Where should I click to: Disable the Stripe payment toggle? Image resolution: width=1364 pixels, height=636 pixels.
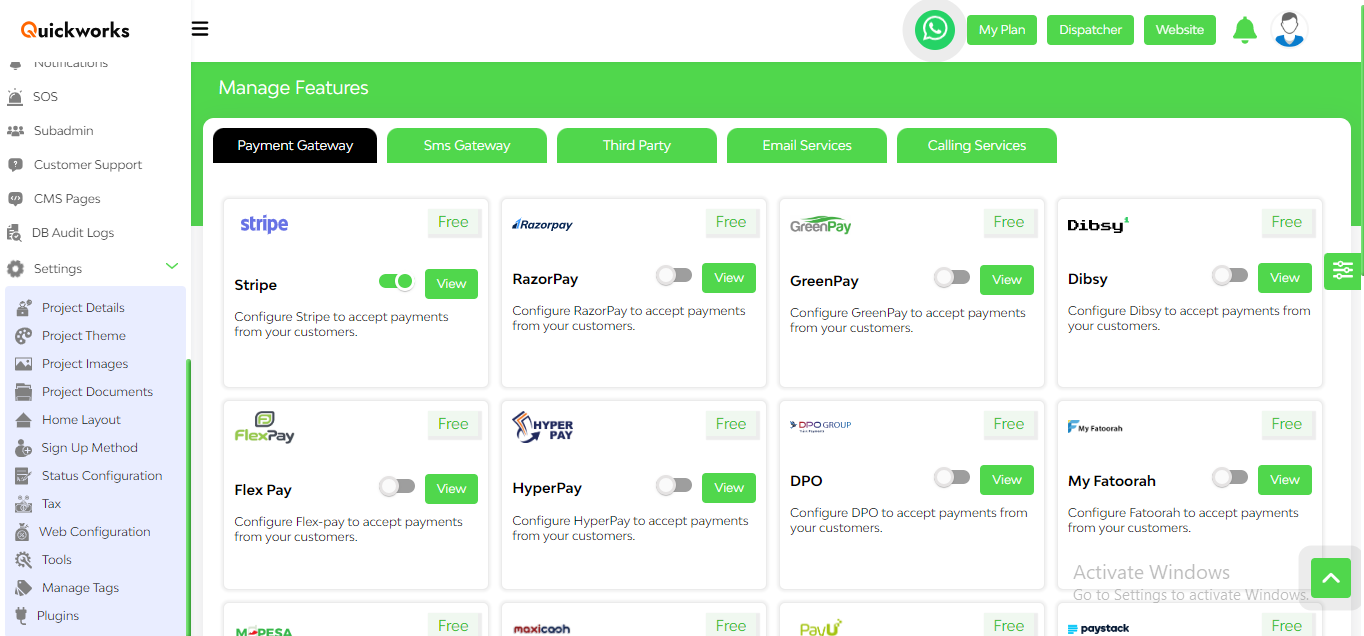click(x=396, y=282)
